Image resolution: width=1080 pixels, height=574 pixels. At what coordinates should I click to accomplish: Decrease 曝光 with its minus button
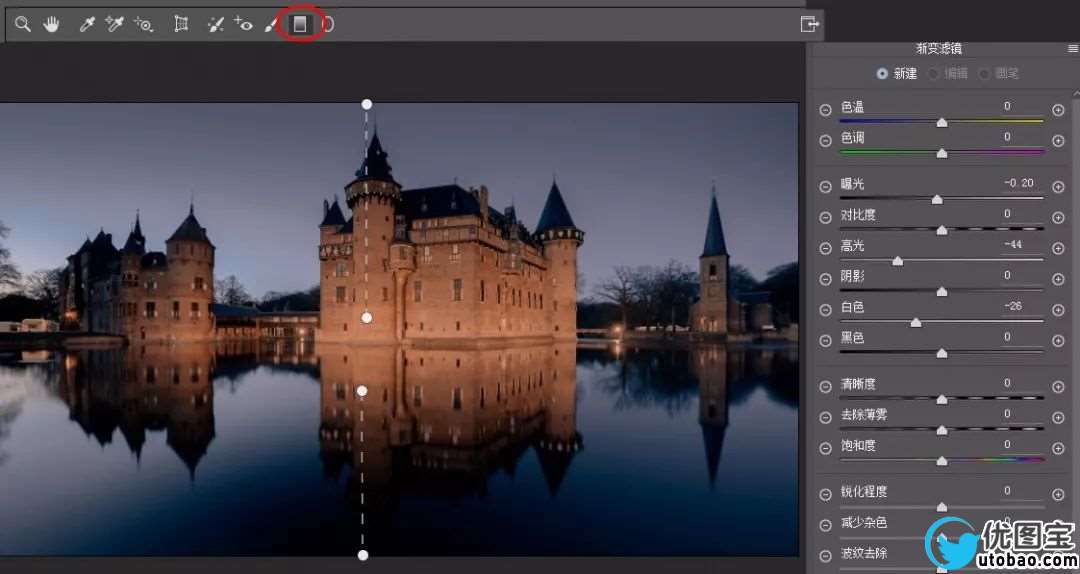tap(825, 187)
